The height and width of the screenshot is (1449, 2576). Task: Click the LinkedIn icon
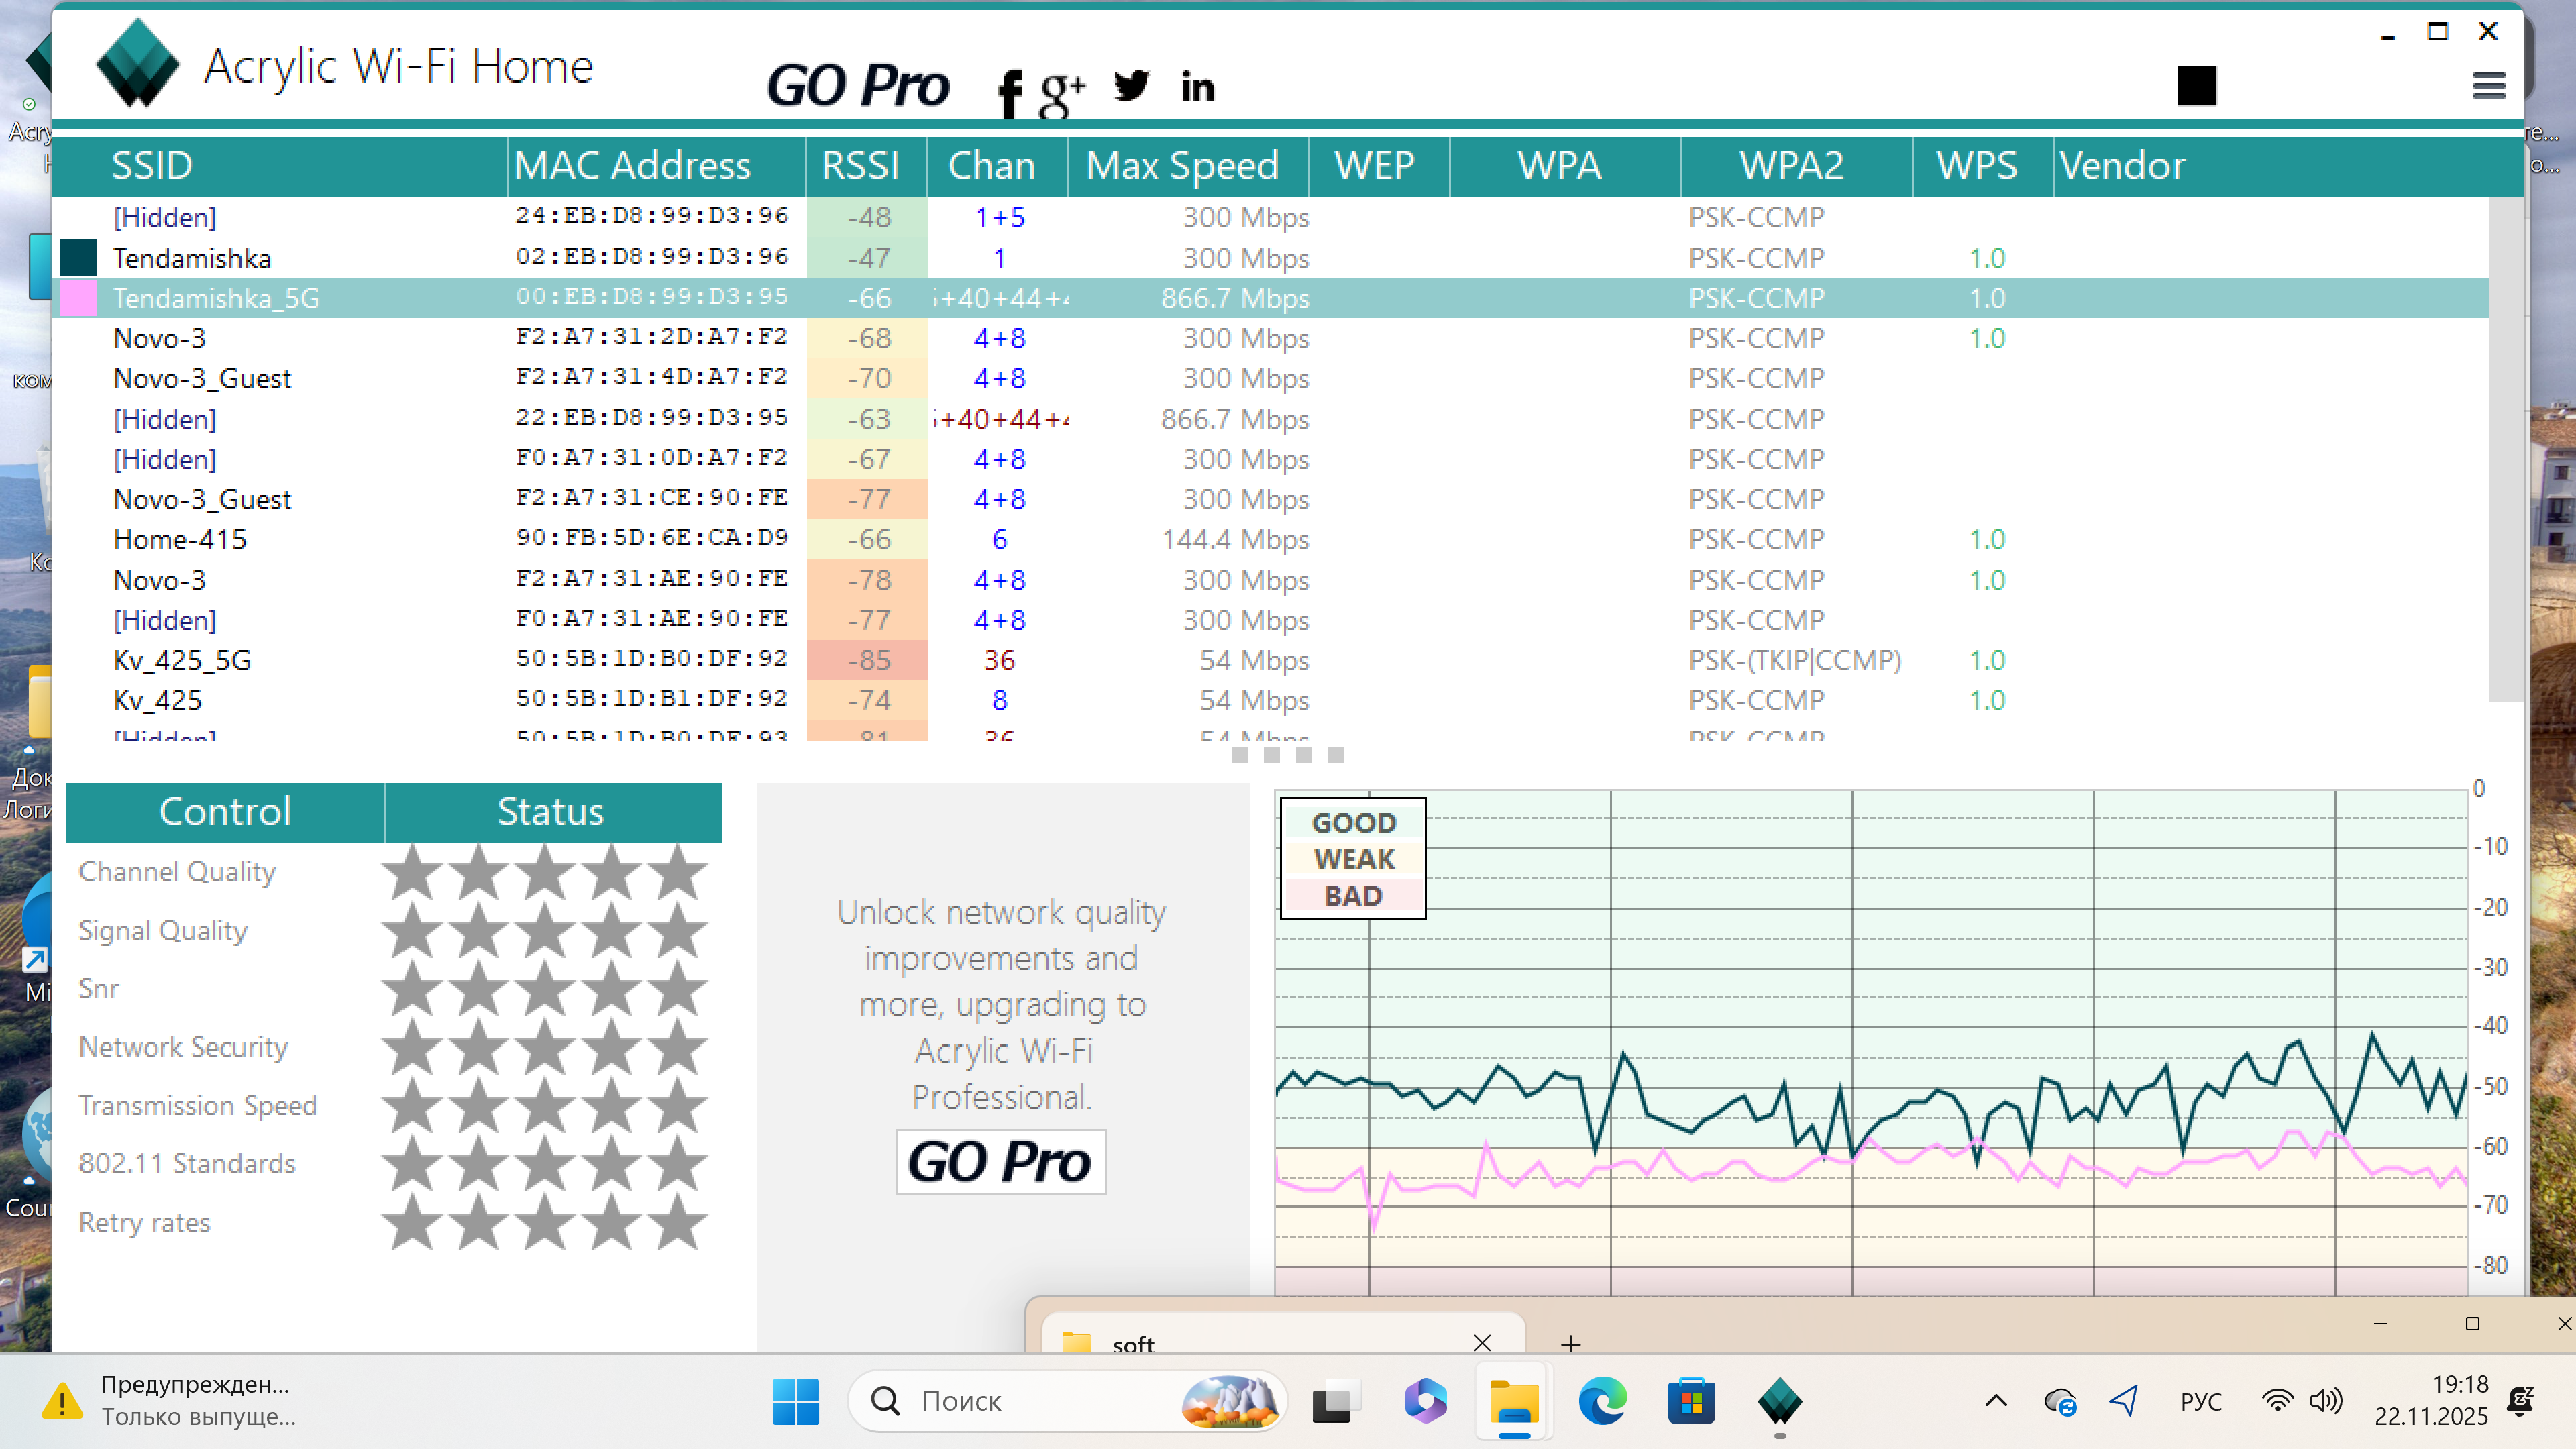[x=1197, y=88]
